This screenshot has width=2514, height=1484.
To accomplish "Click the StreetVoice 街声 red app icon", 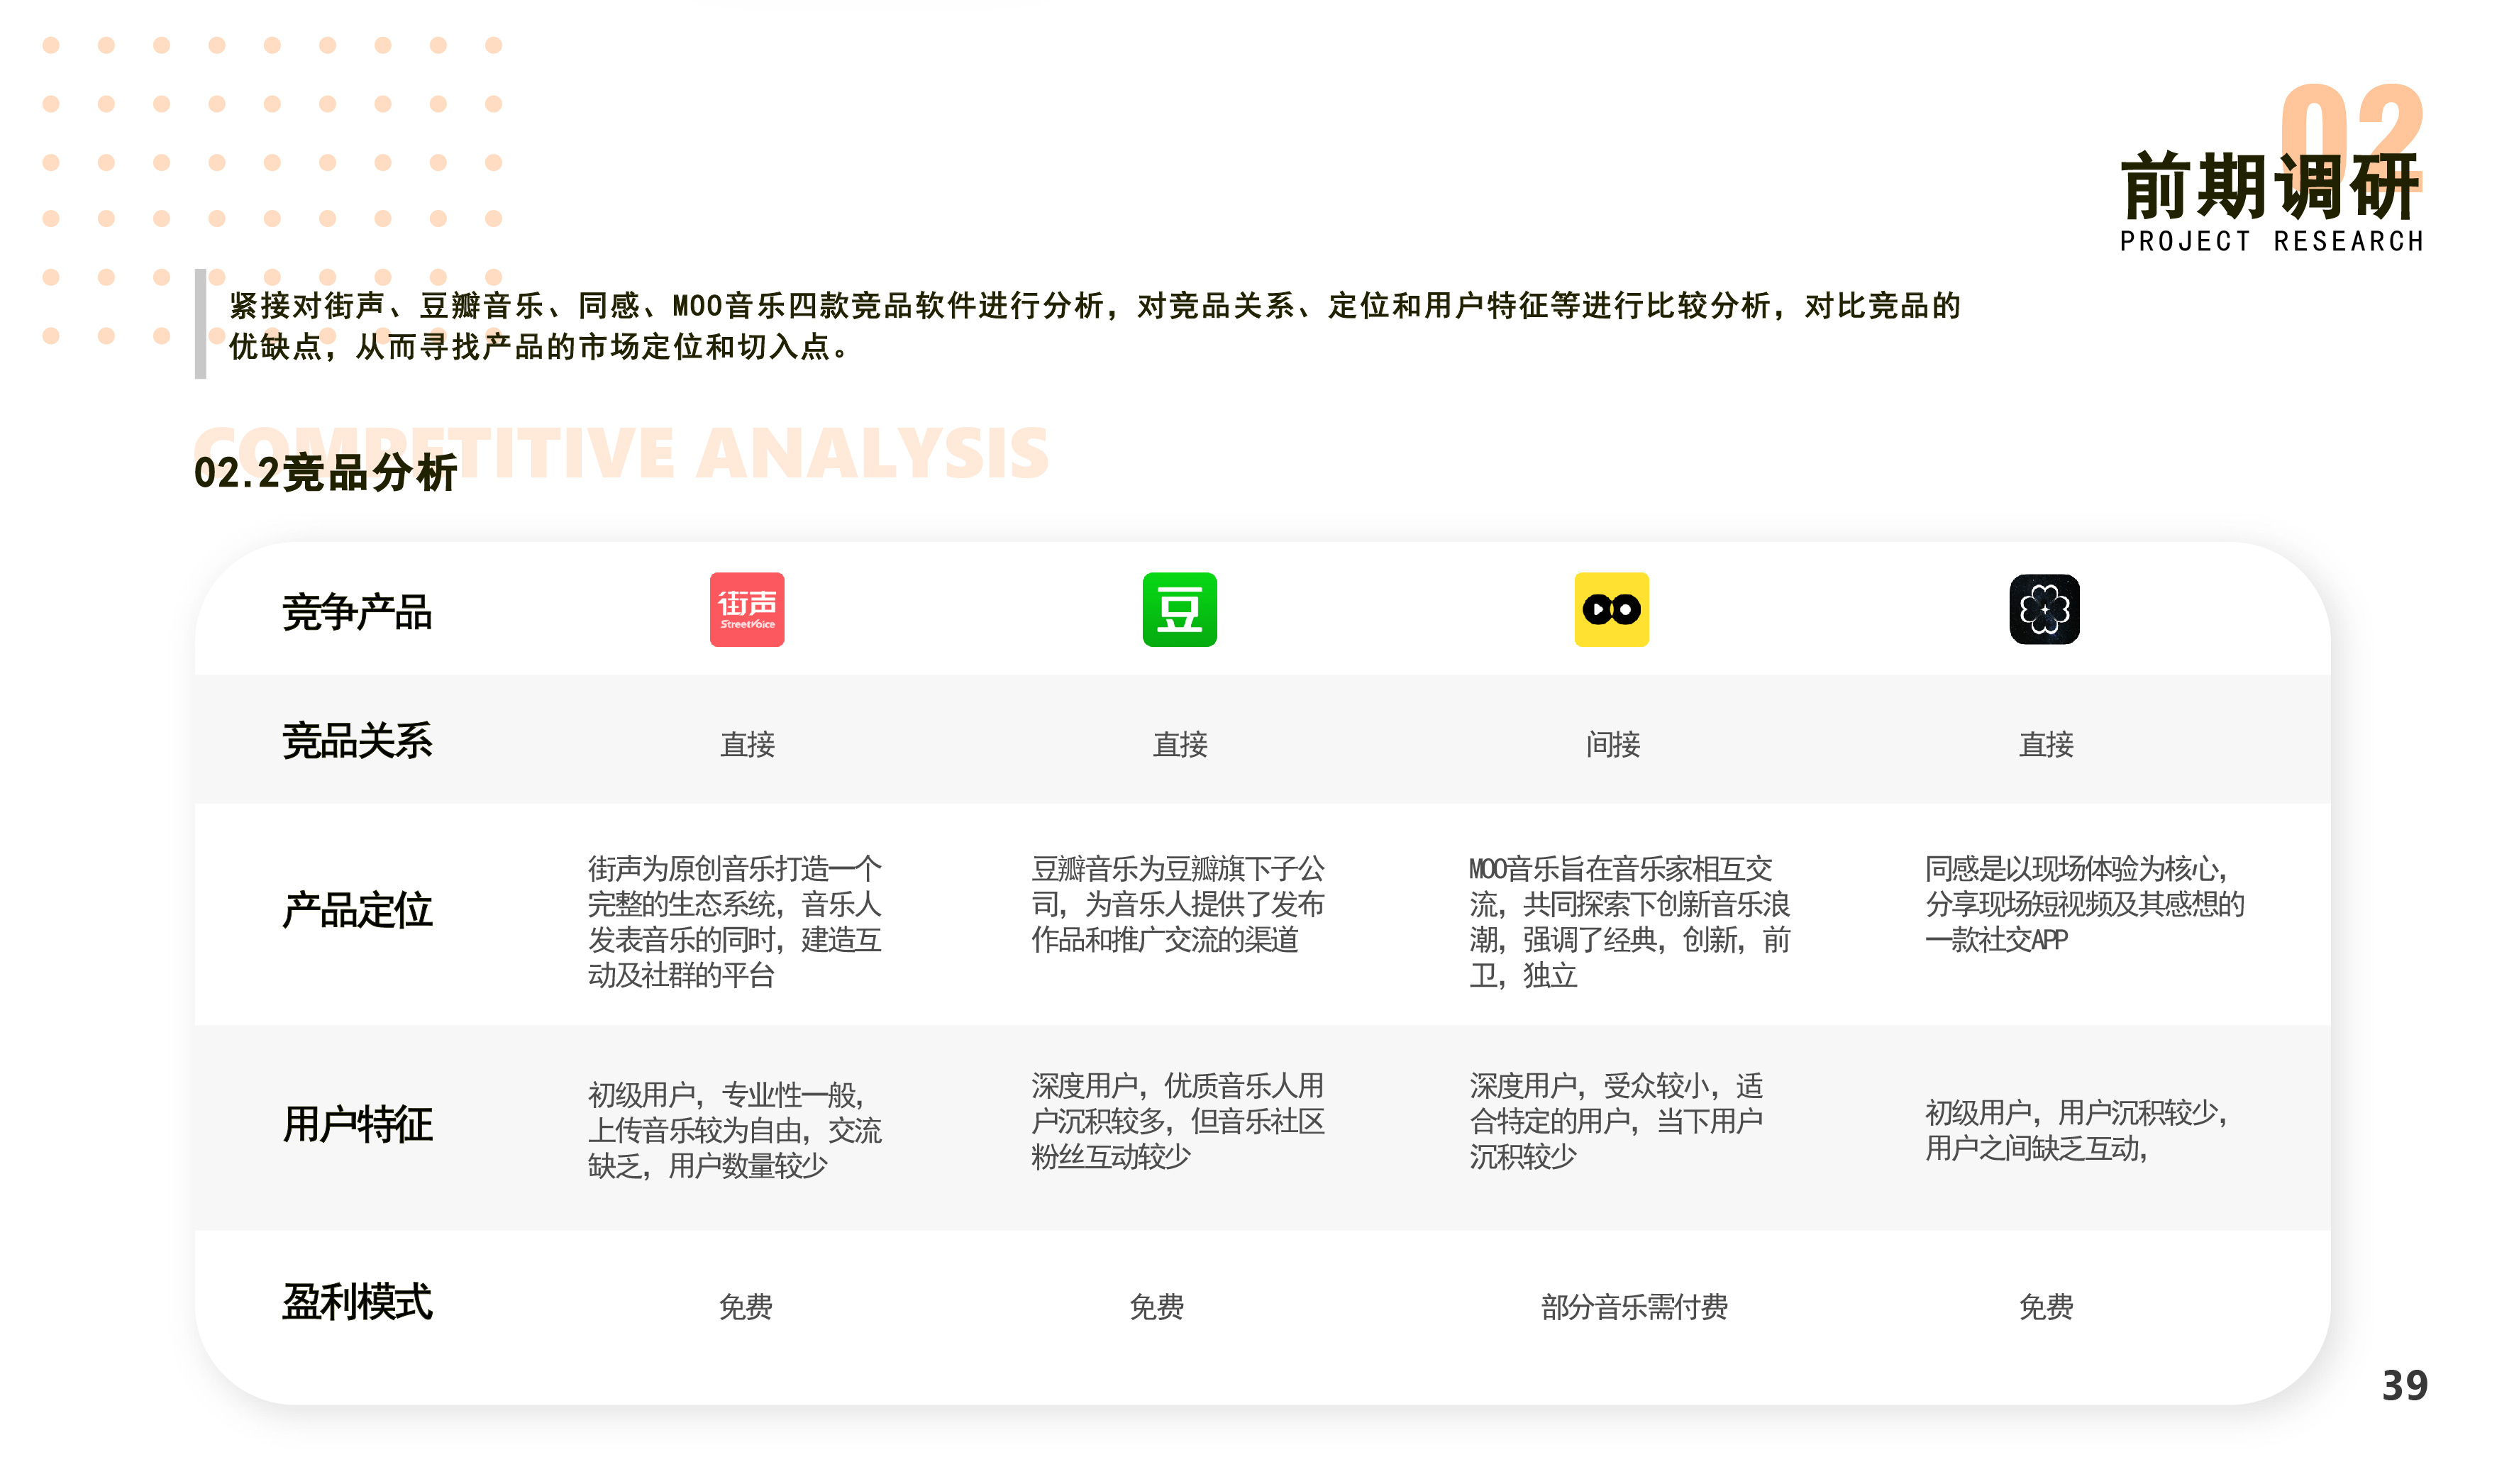I will point(748,610).
